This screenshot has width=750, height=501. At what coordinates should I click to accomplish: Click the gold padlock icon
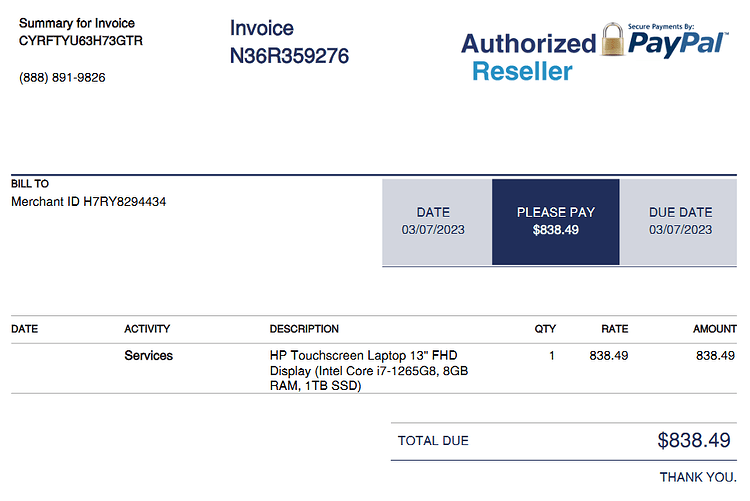(x=613, y=39)
